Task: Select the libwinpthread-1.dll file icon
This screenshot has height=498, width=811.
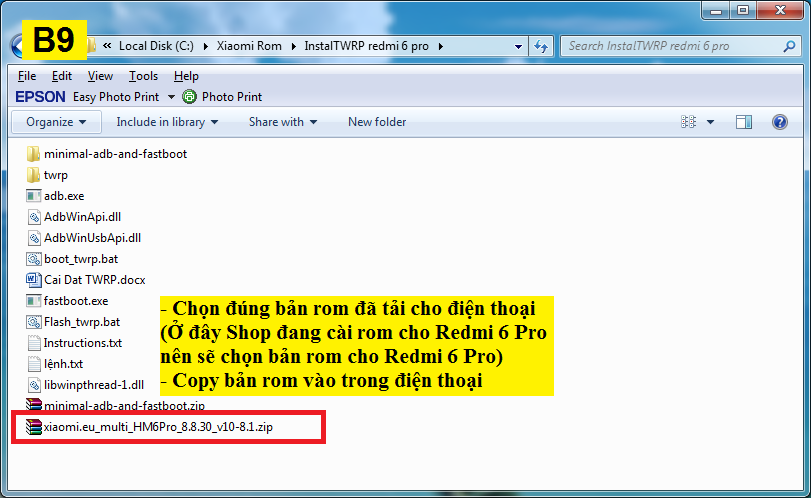Action: 34,385
